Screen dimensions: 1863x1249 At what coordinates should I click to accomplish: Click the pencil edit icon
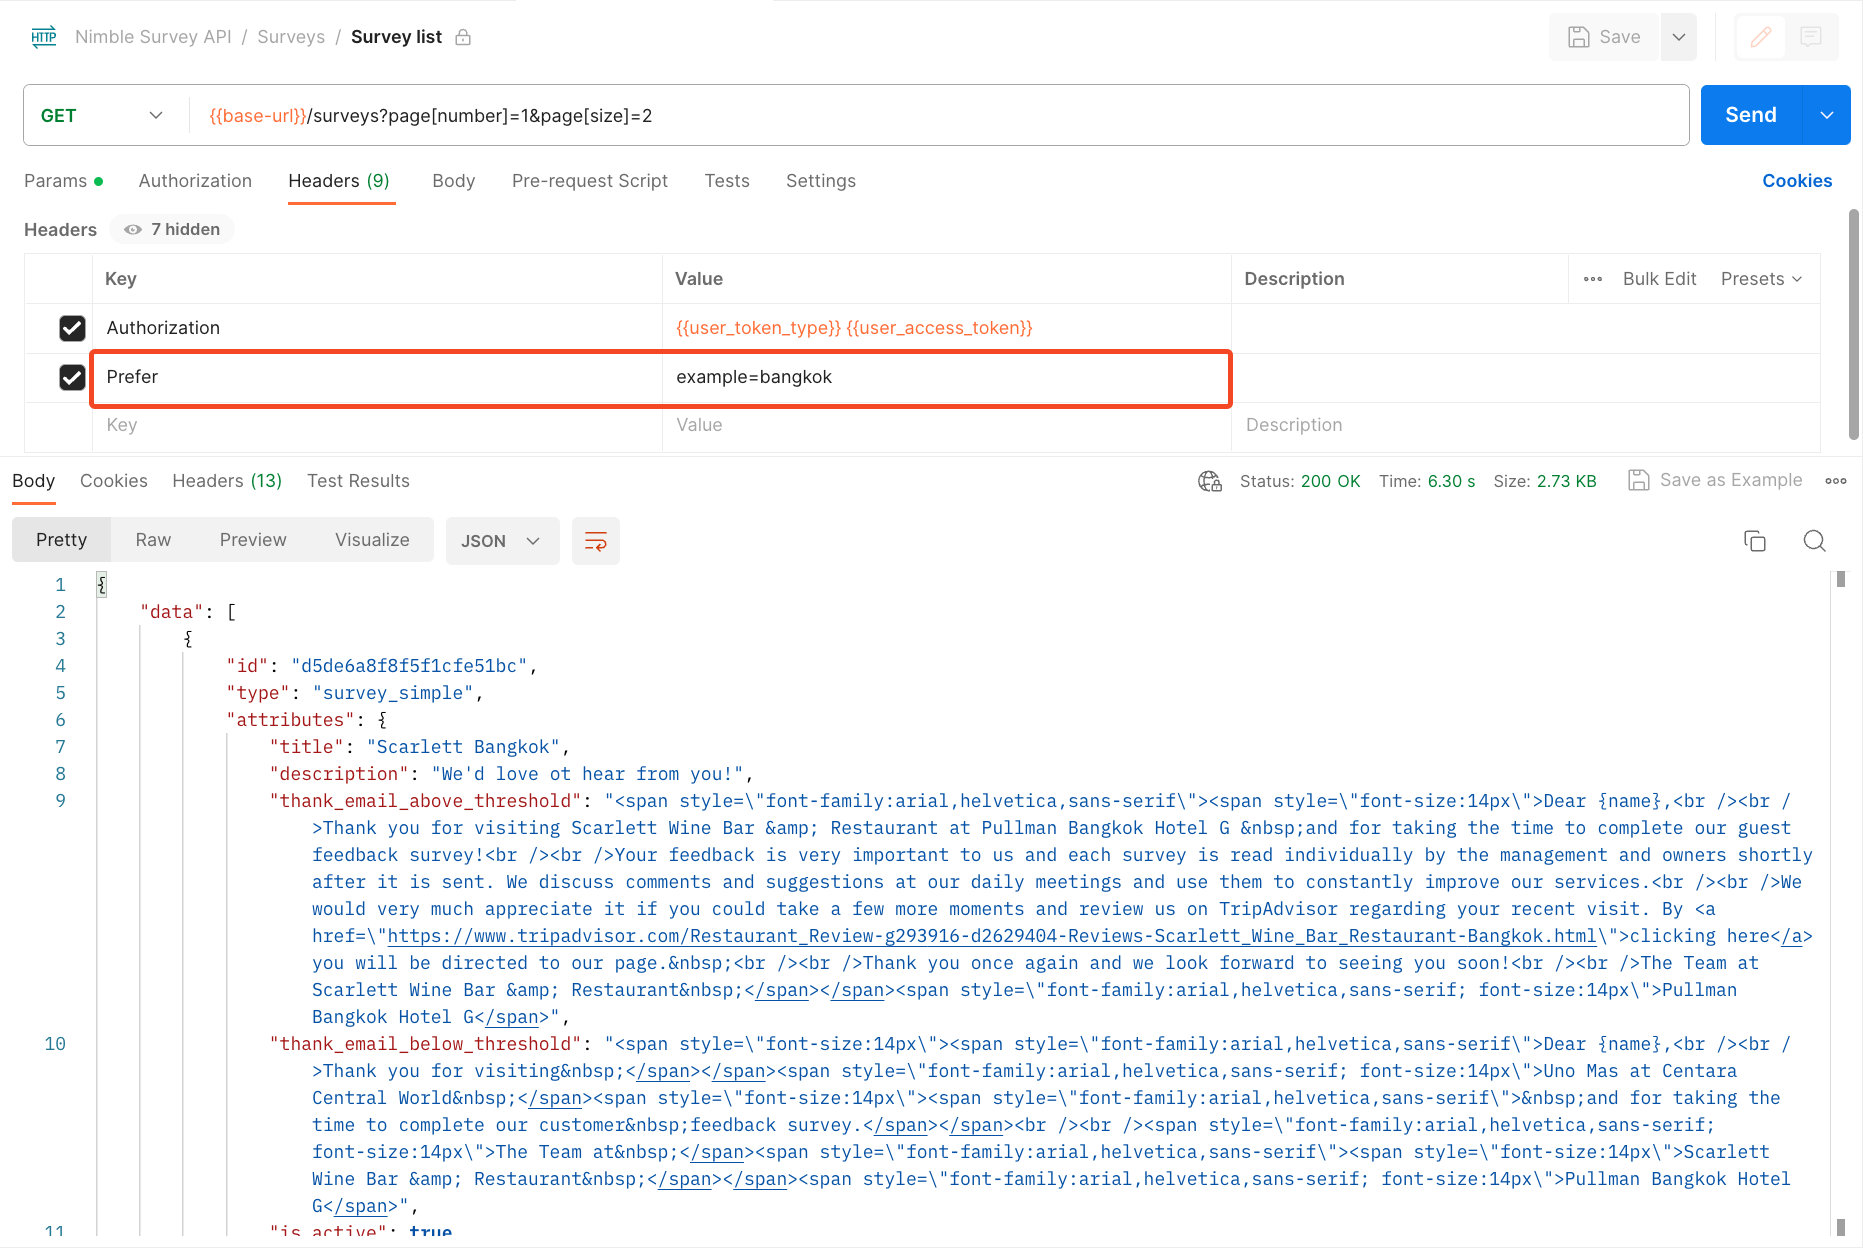tap(1761, 37)
